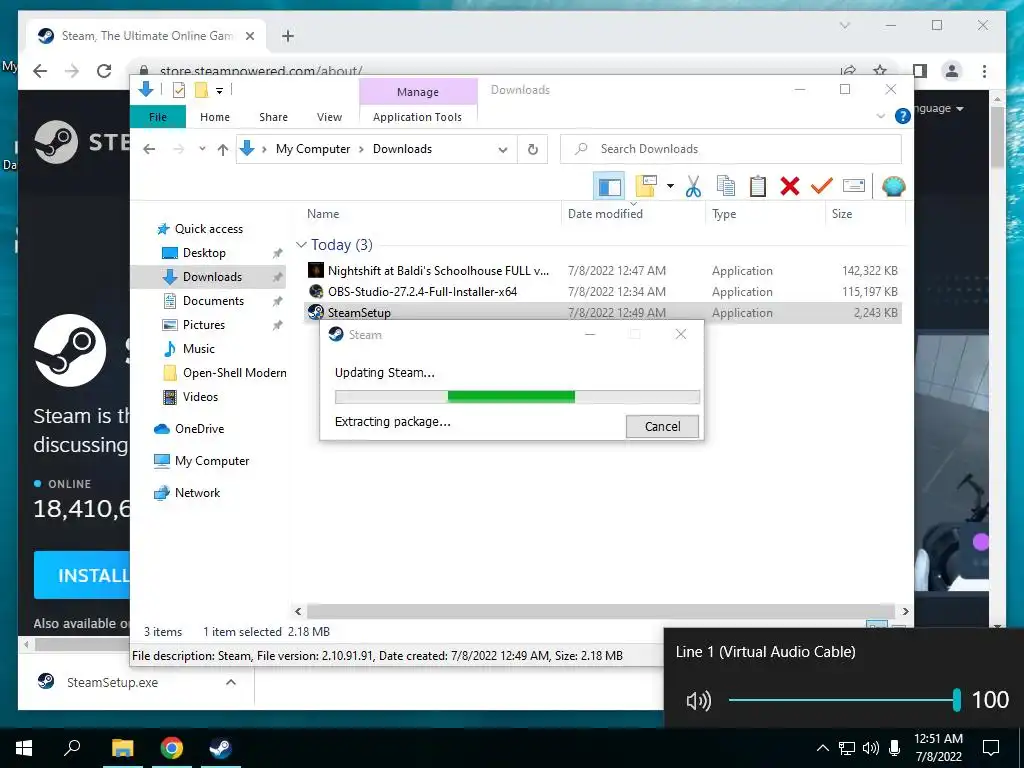Open Desktop in navigation pane
1024x768 pixels.
click(204, 253)
